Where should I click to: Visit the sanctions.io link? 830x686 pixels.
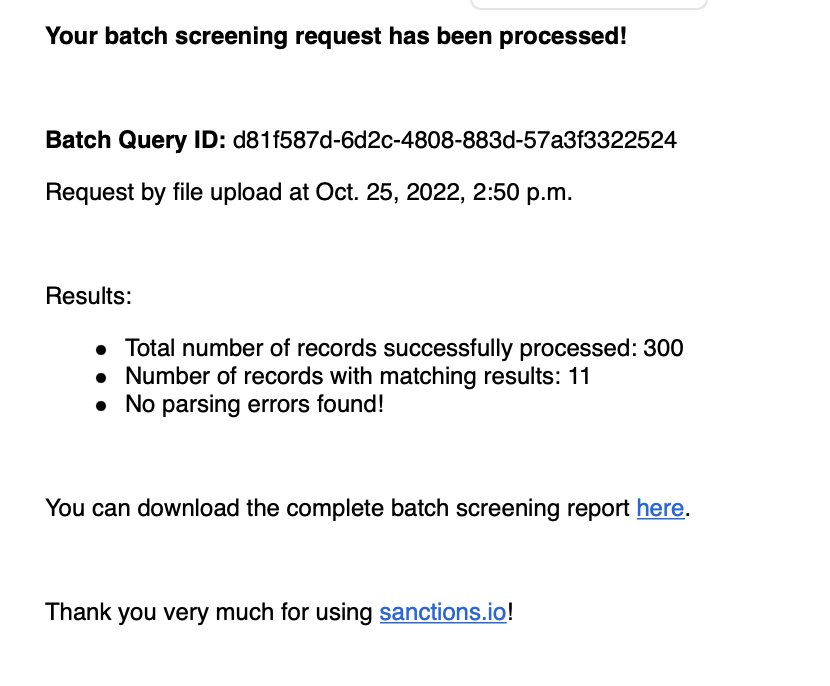(x=443, y=612)
